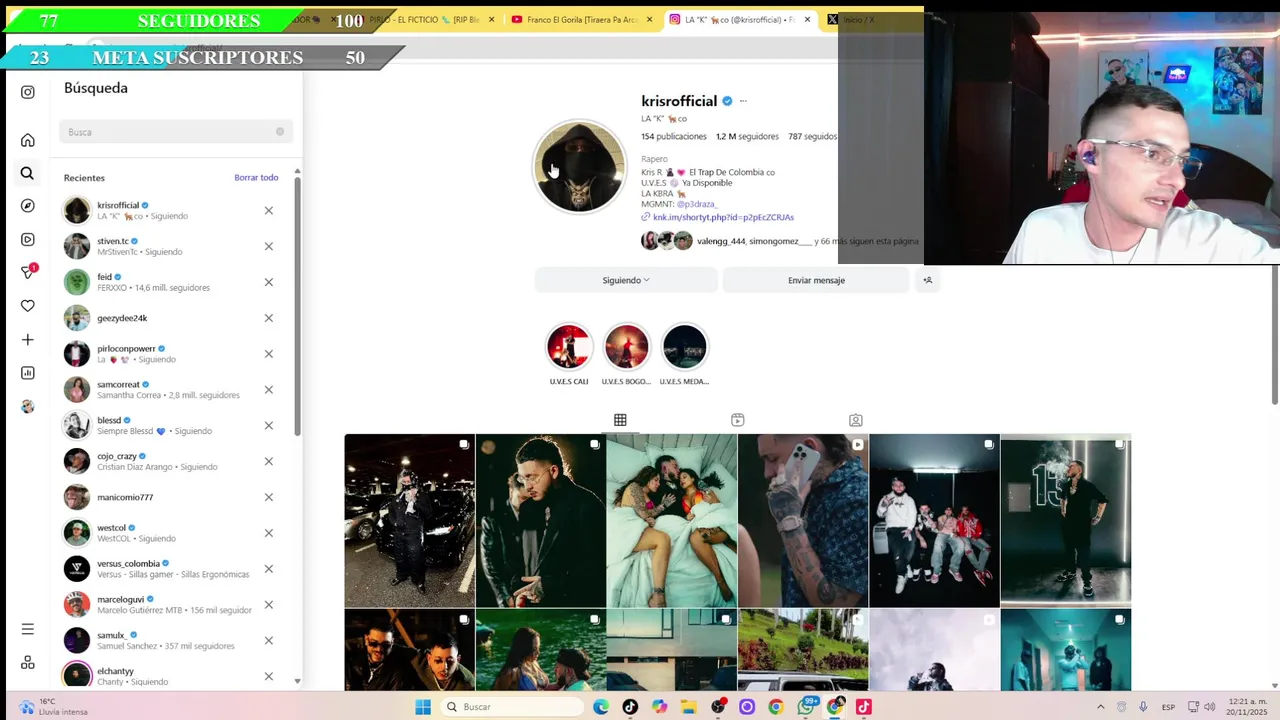The width and height of the screenshot is (1280, 720).
Task: Remove stiven.tc from recent searches
Action: (x=268, y=246)
